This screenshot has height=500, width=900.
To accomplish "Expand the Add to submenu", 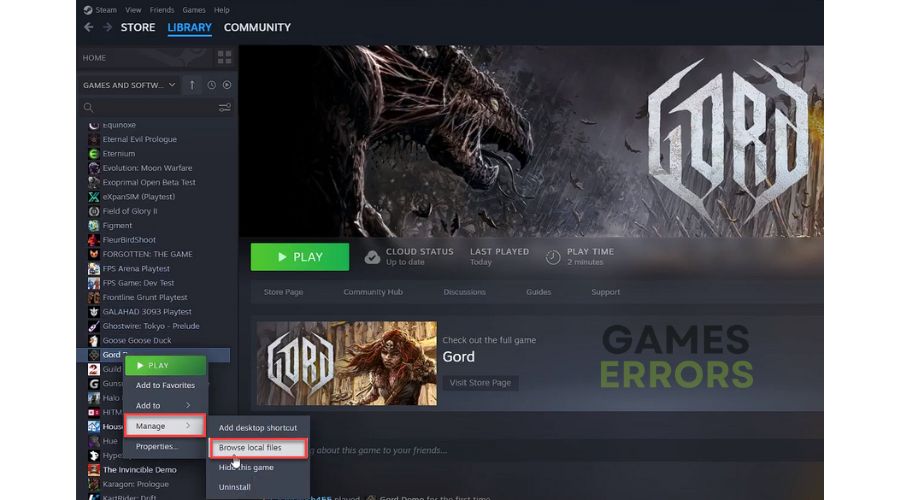I will [x=165, y=405].
